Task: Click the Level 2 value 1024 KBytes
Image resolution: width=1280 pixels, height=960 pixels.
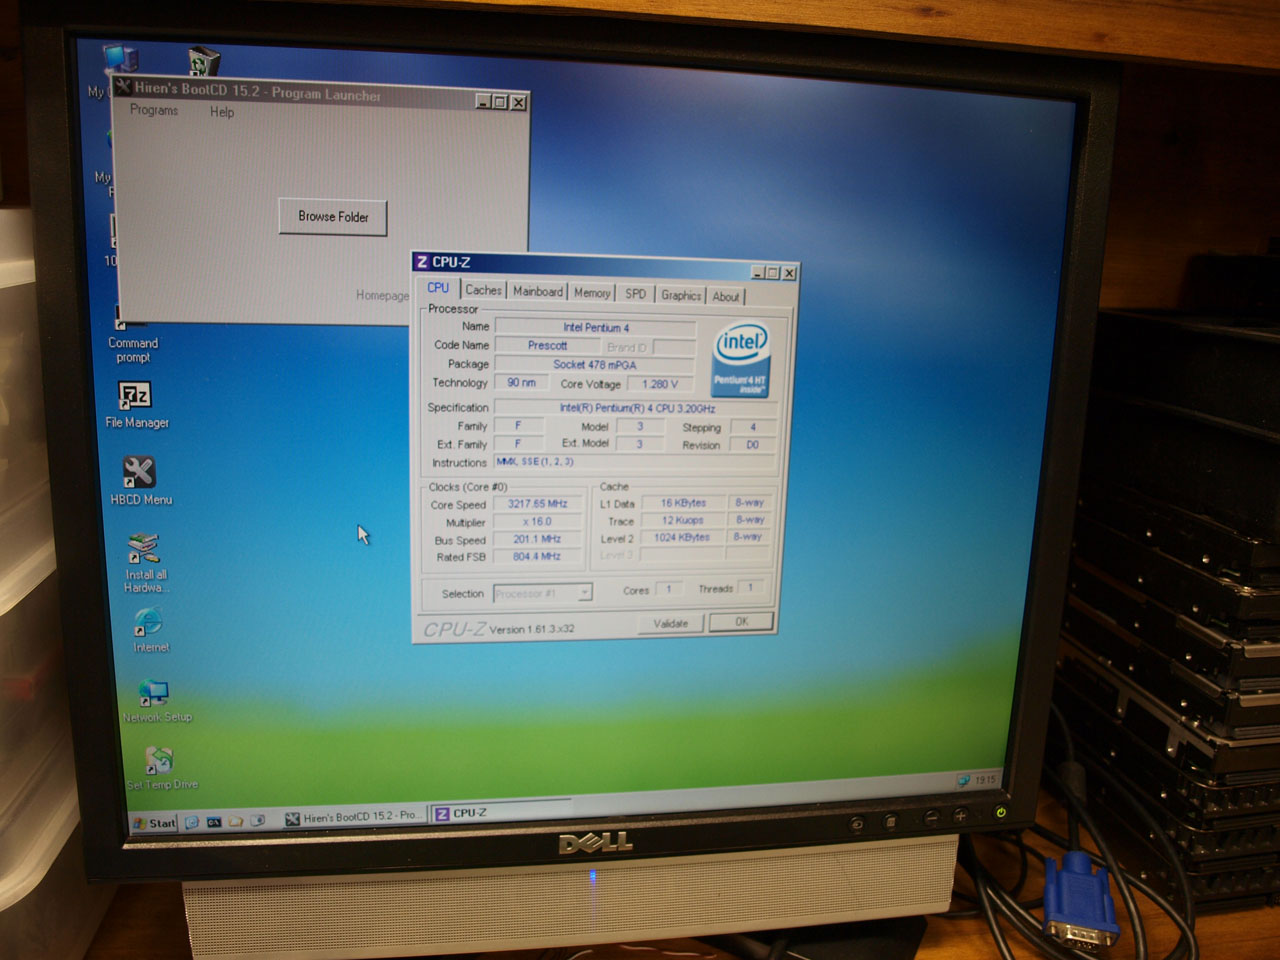Action: coord(682,537)
